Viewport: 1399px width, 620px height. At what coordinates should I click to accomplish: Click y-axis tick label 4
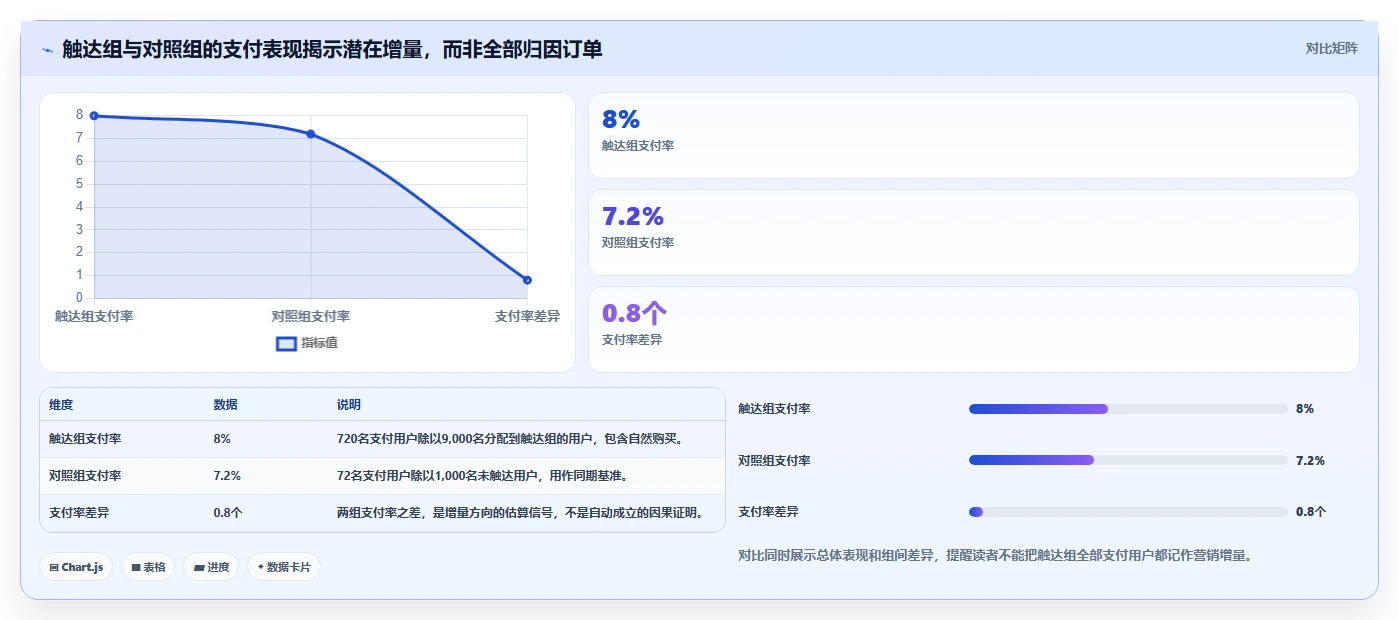79,207
